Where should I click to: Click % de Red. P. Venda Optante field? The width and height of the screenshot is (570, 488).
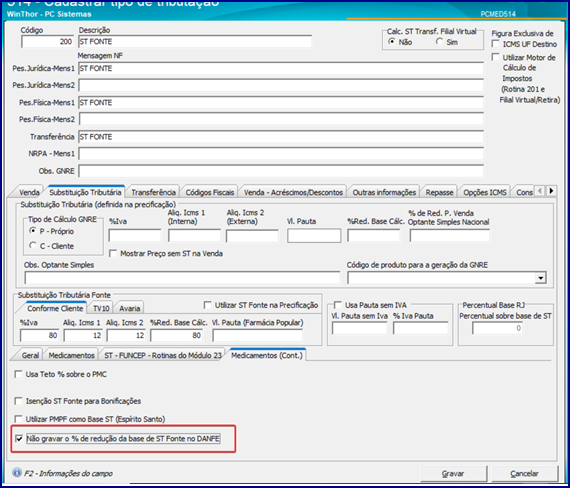pos(449,236)
